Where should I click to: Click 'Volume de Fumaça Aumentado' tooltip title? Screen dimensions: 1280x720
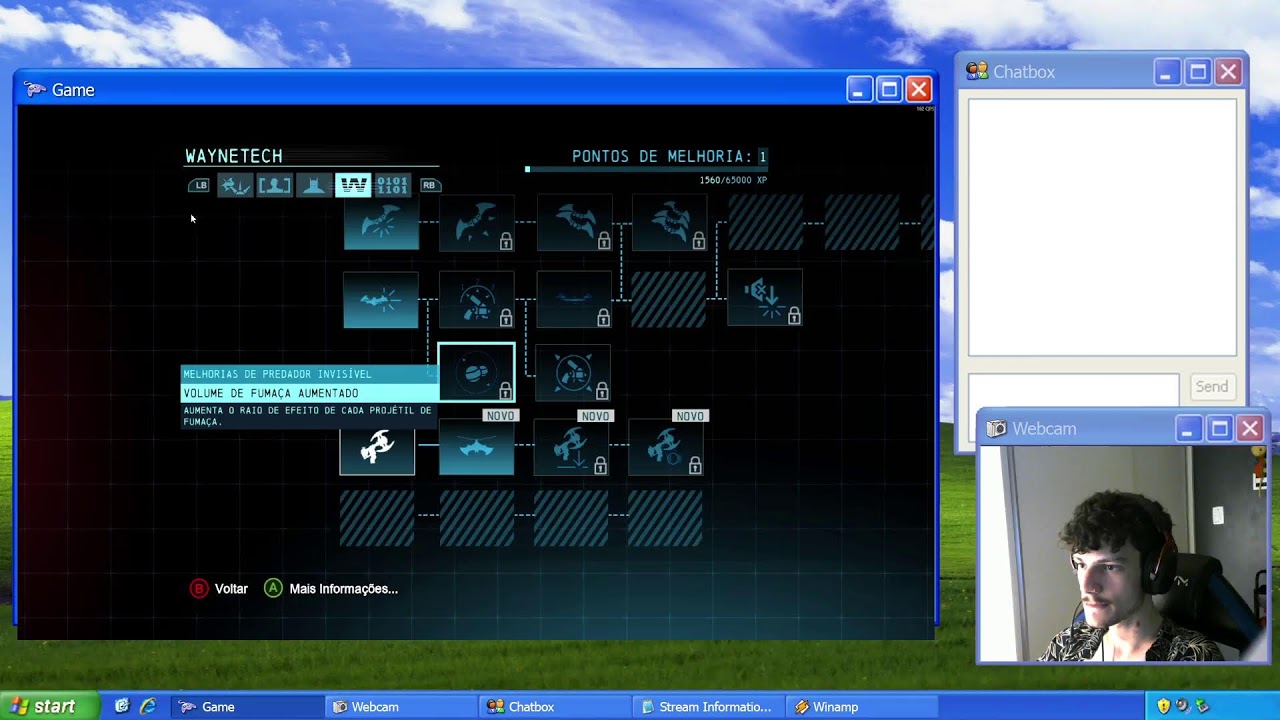point(271,393)
